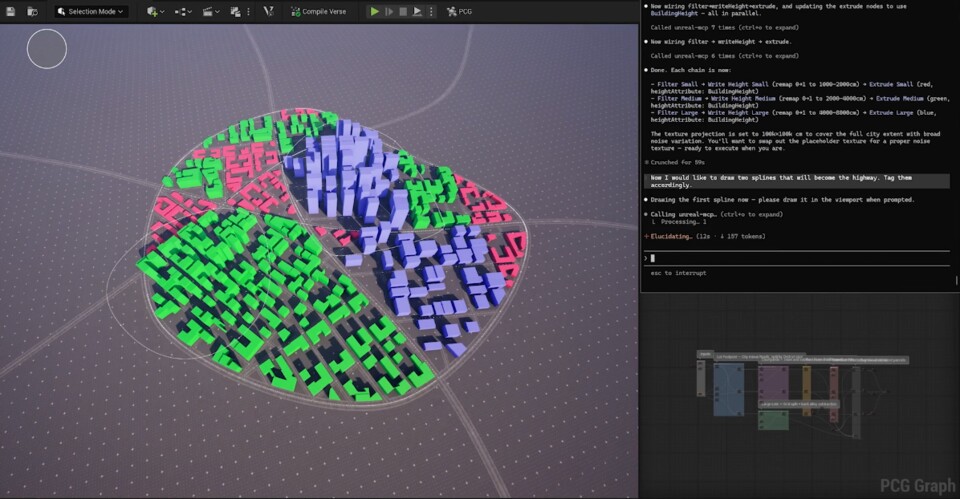
Task: Click the Verse explorer V icon
Action: pyautogui.click(x=268, y=11)
